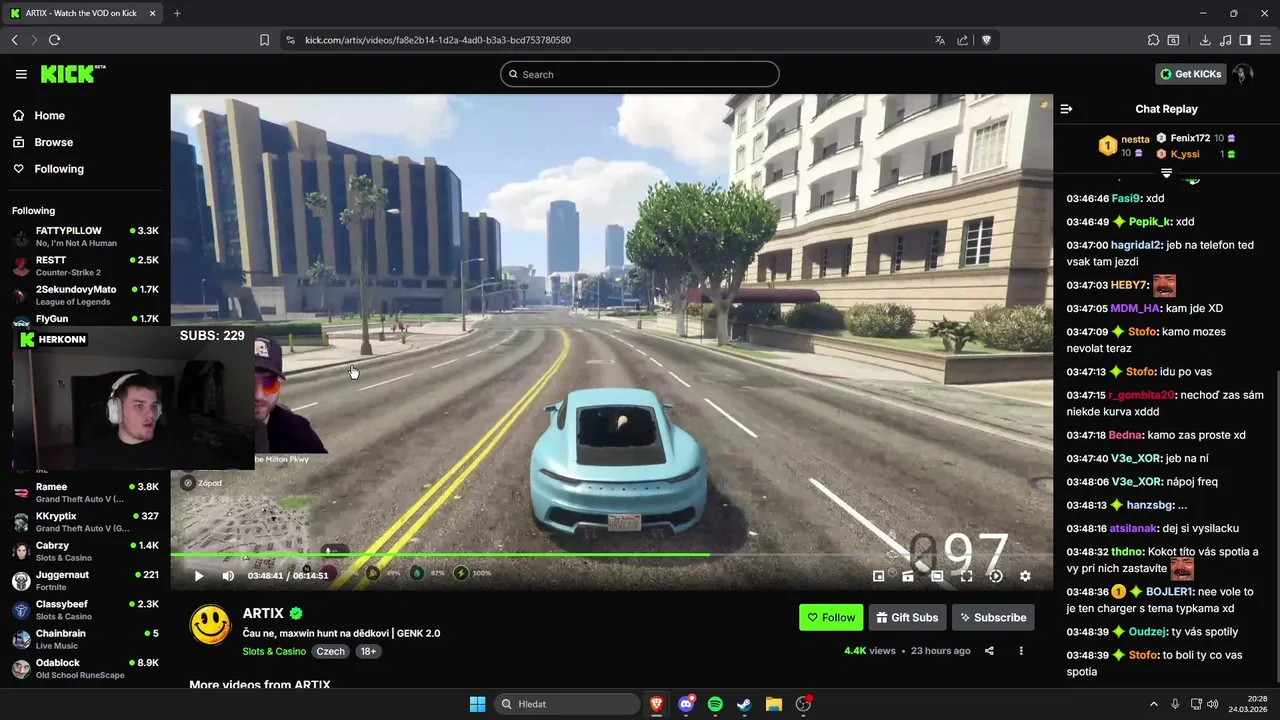Subscribe to ARTIX
1280x720 pixels.
coord(993,617)
